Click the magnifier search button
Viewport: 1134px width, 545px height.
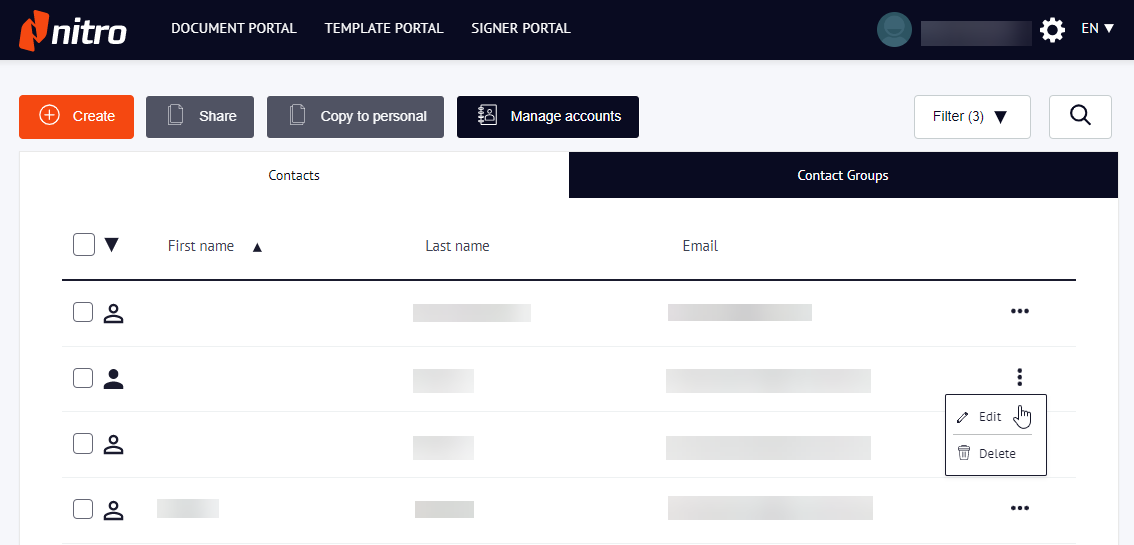pyautogui.click(x=1080, y=116)
